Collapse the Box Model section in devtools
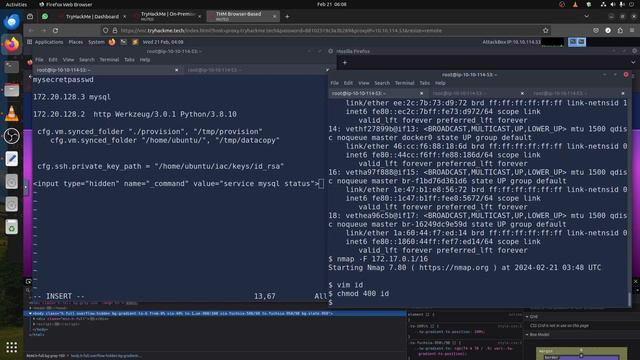 click(527, 335)
